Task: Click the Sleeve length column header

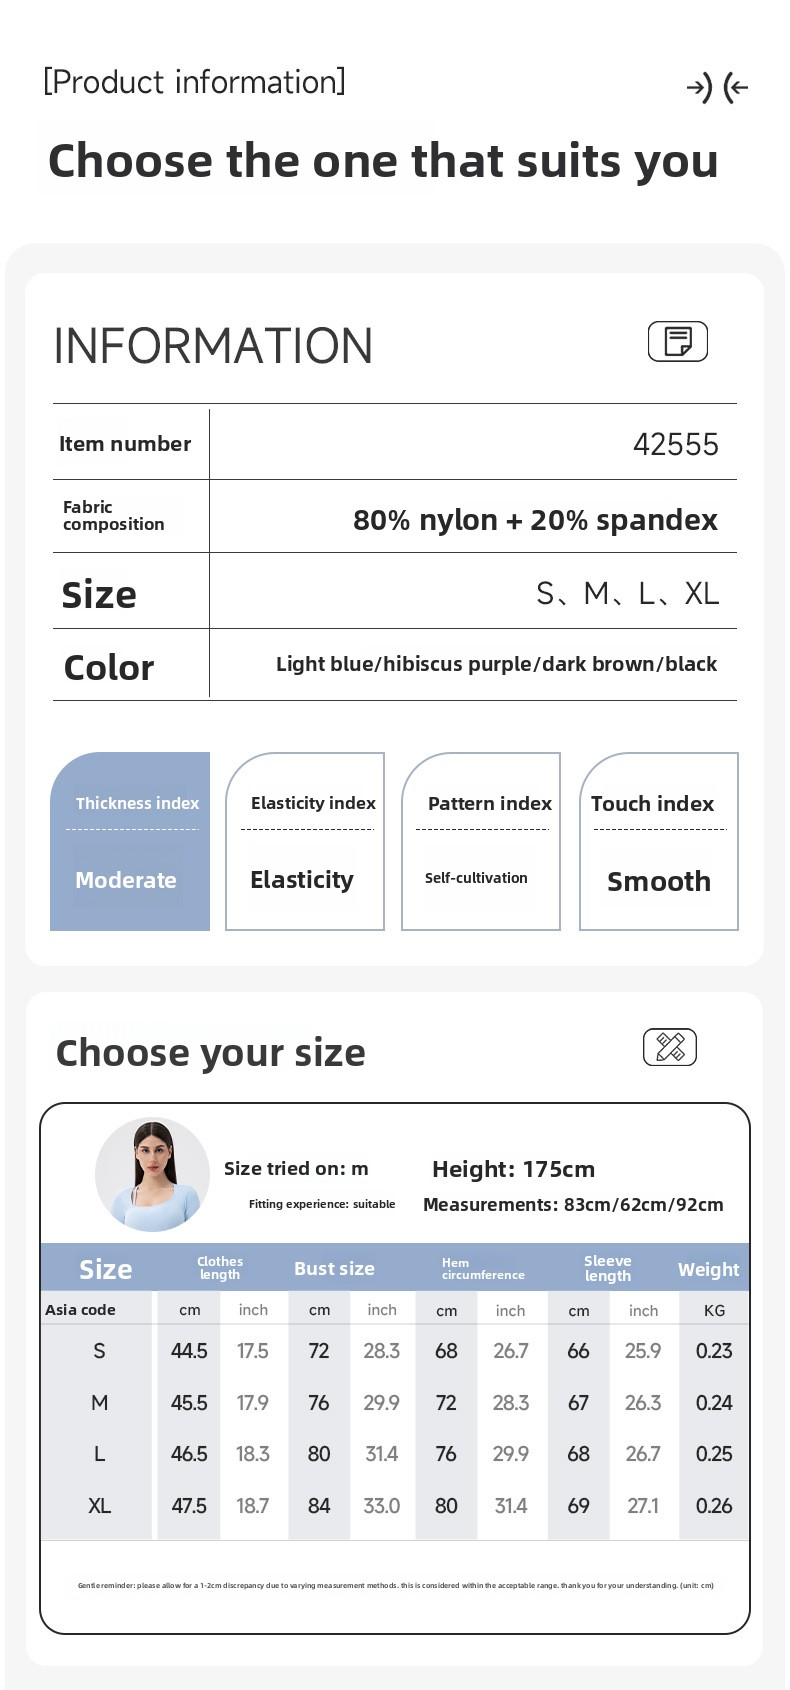Action: pos(608,1268)
